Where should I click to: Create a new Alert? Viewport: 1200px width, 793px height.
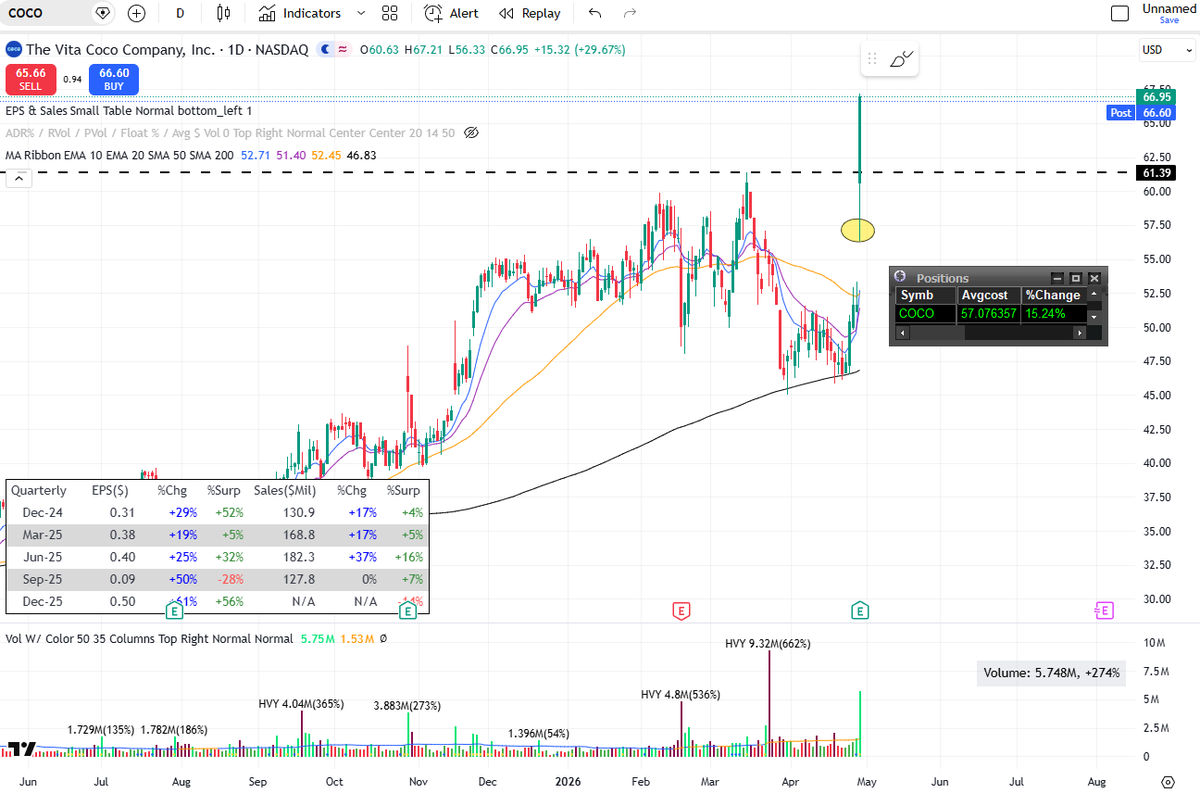(x=451, y=13)
